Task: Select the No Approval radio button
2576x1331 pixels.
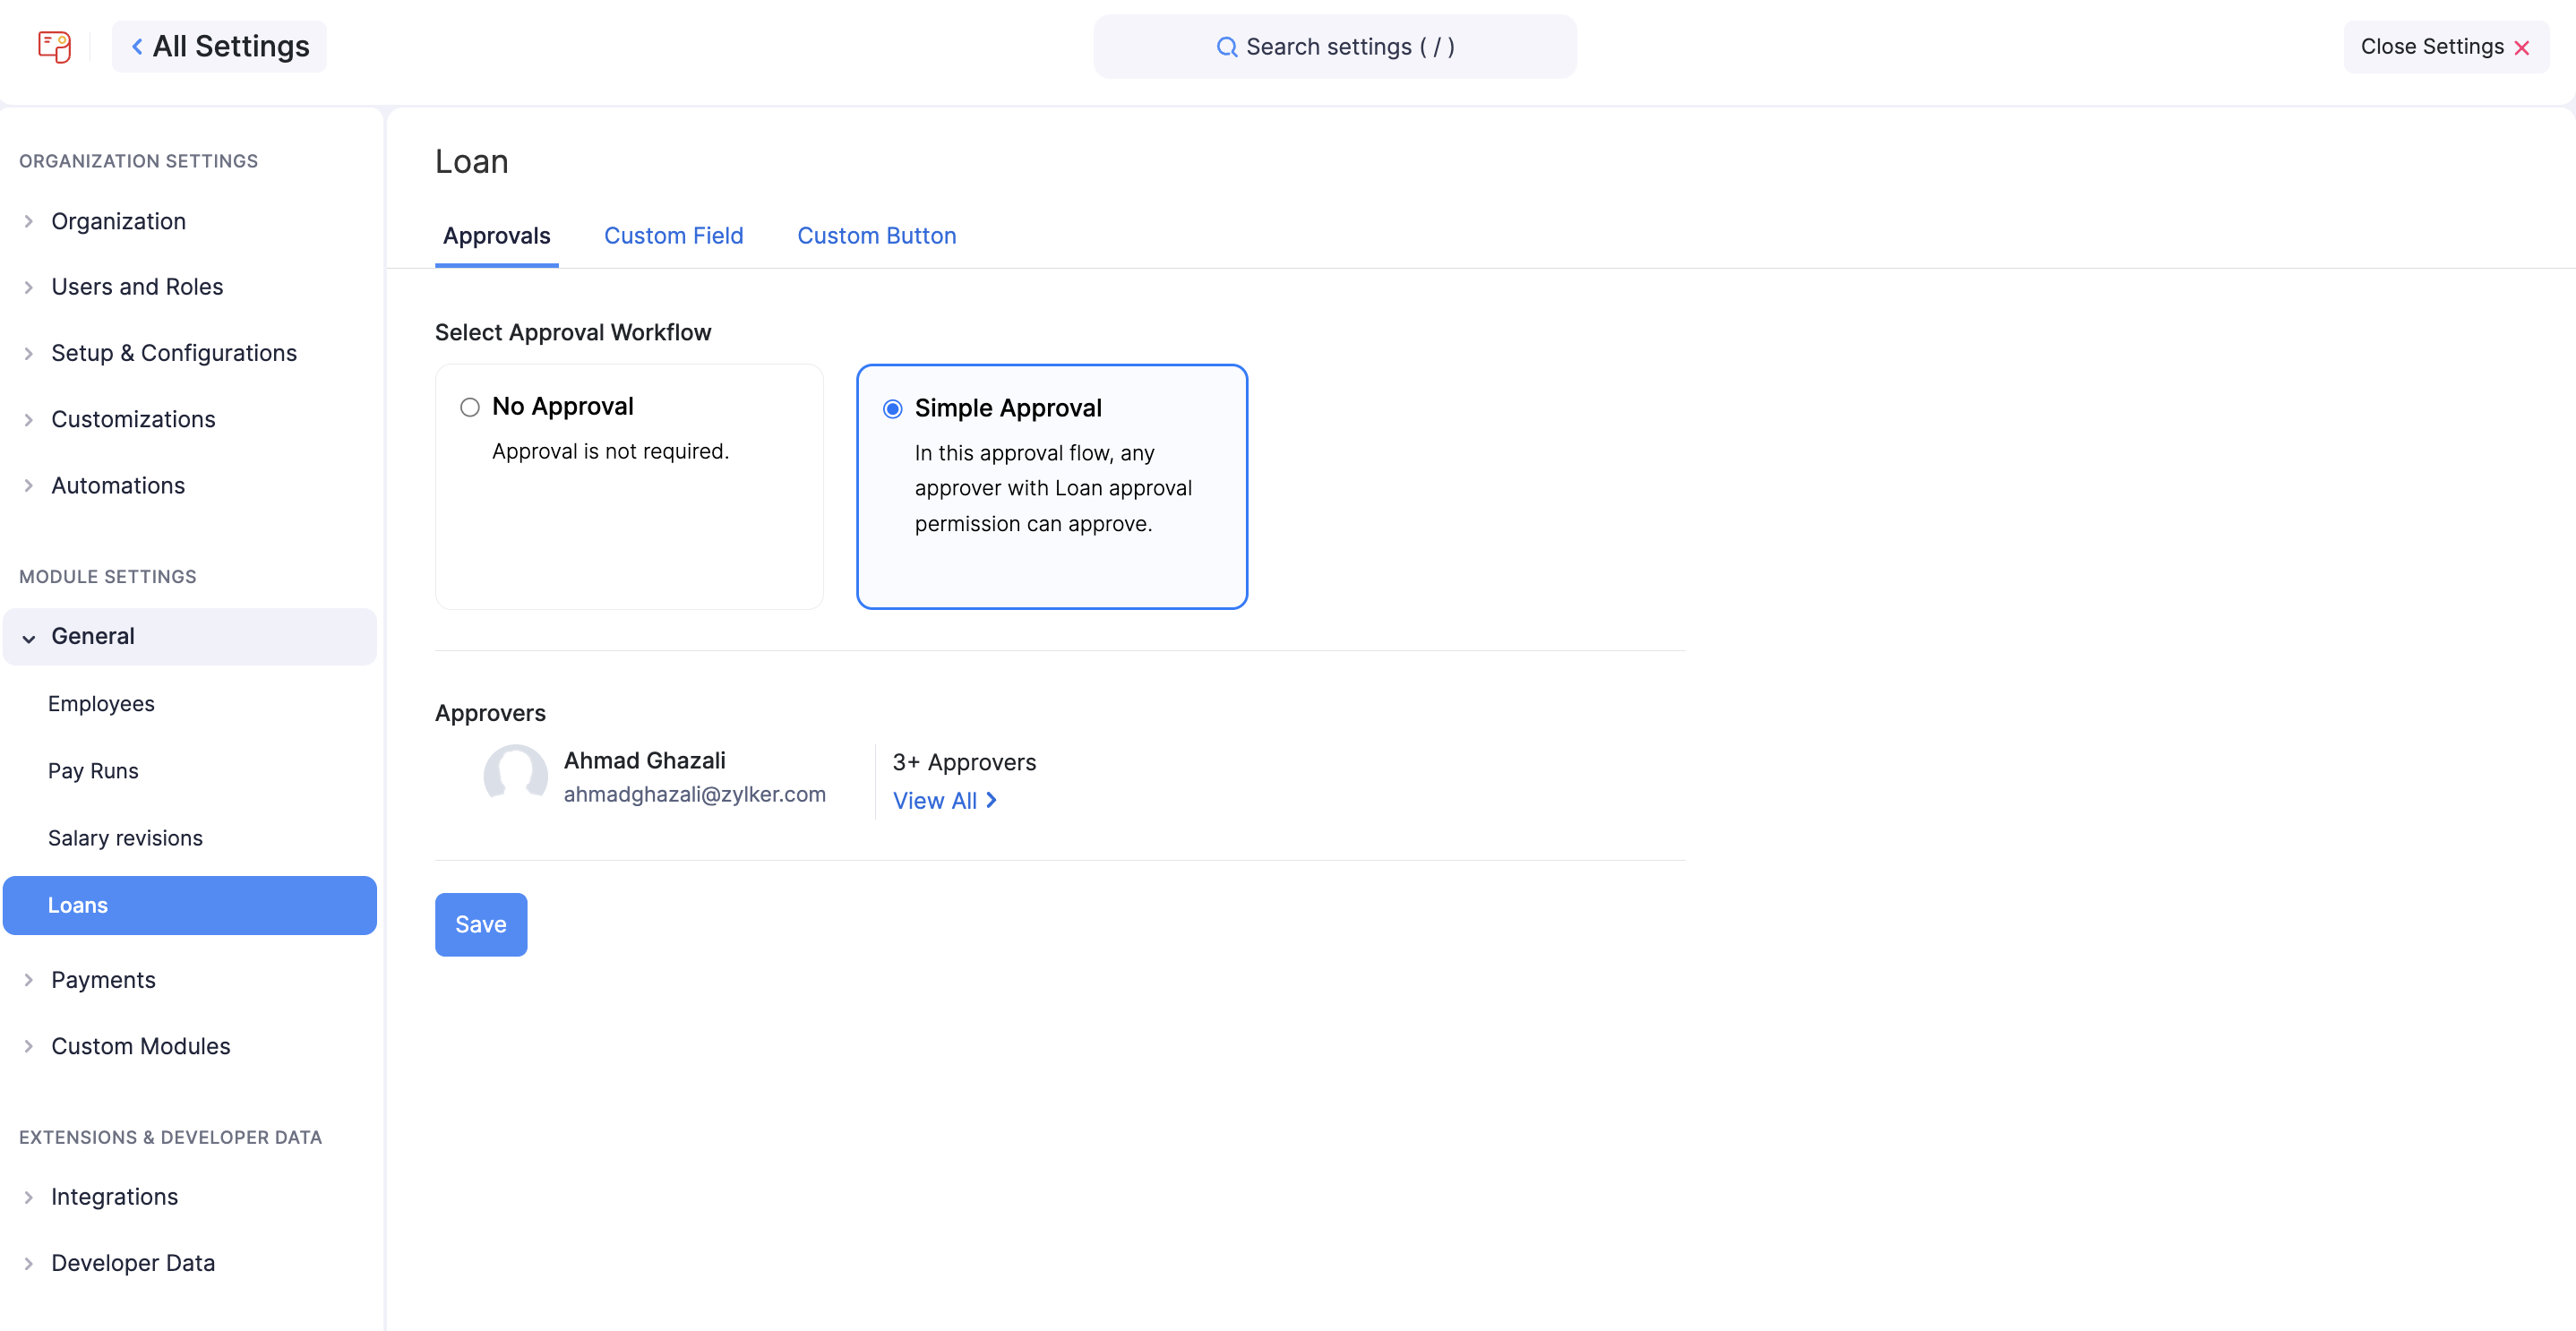Action: [469, 407]
